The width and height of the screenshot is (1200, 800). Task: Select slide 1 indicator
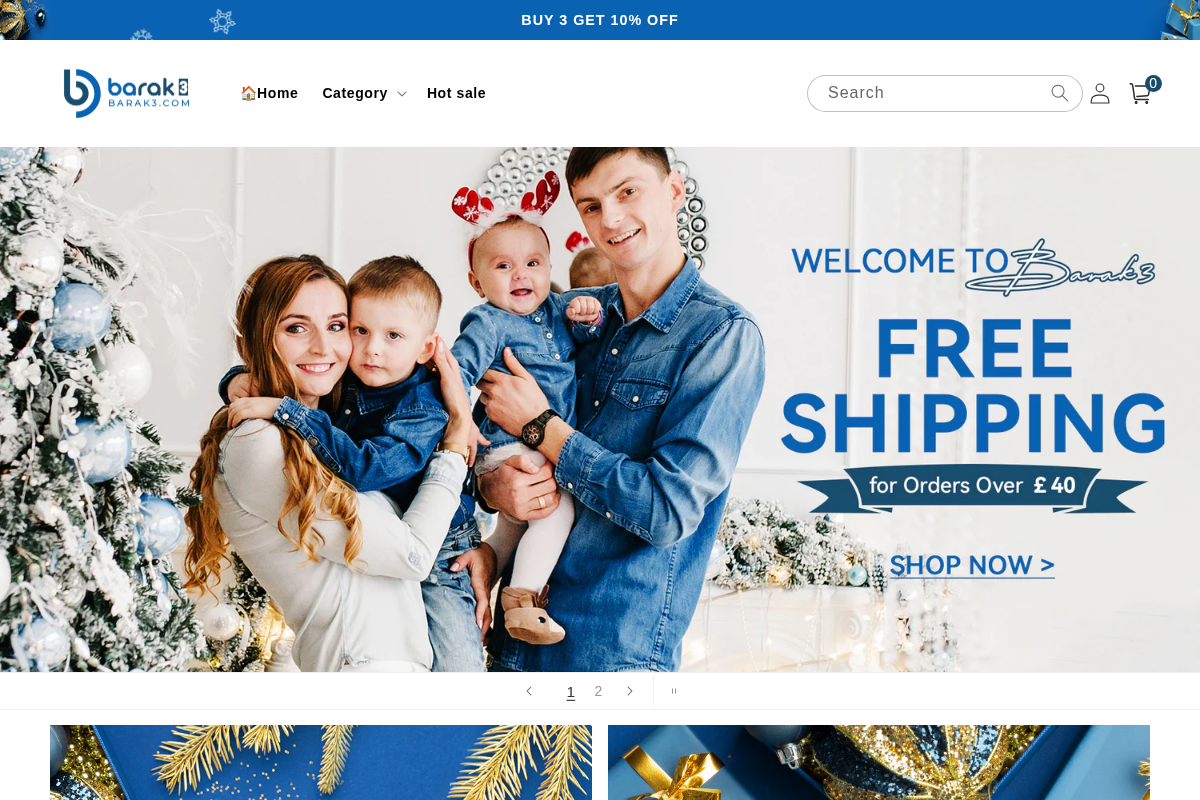[571, 691]
